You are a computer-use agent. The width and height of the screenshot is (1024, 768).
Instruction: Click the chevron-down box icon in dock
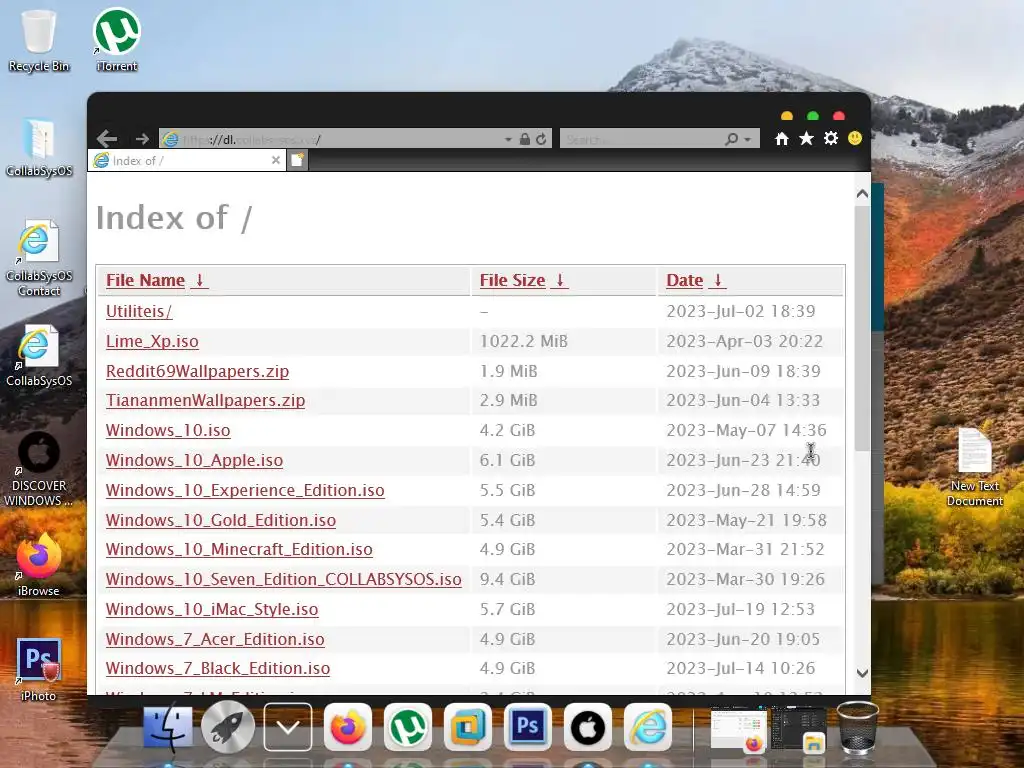point(287,727)
